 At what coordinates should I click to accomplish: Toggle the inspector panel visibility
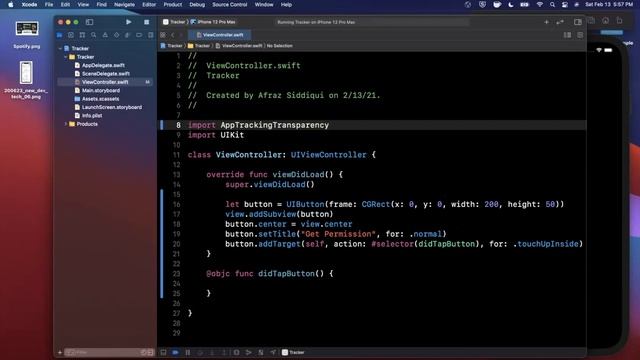(x=578, y=22)
